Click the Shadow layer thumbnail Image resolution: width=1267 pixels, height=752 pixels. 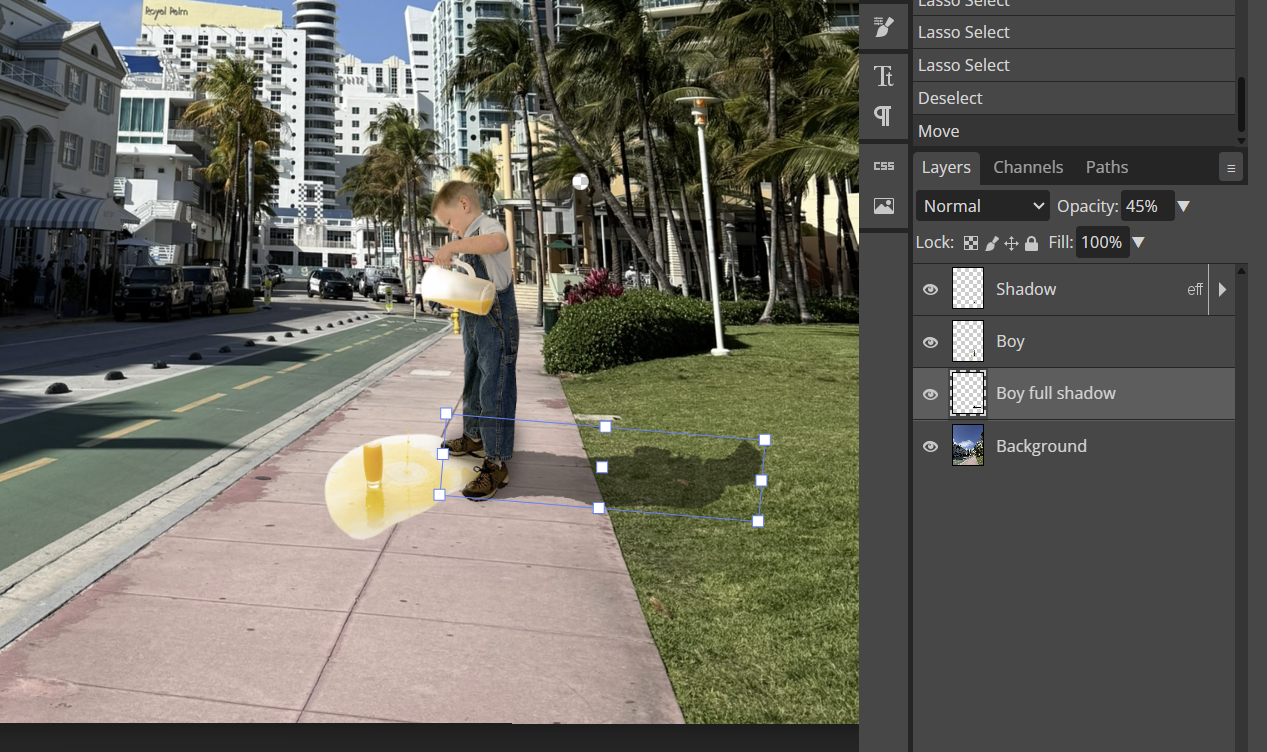coord(968,289)
